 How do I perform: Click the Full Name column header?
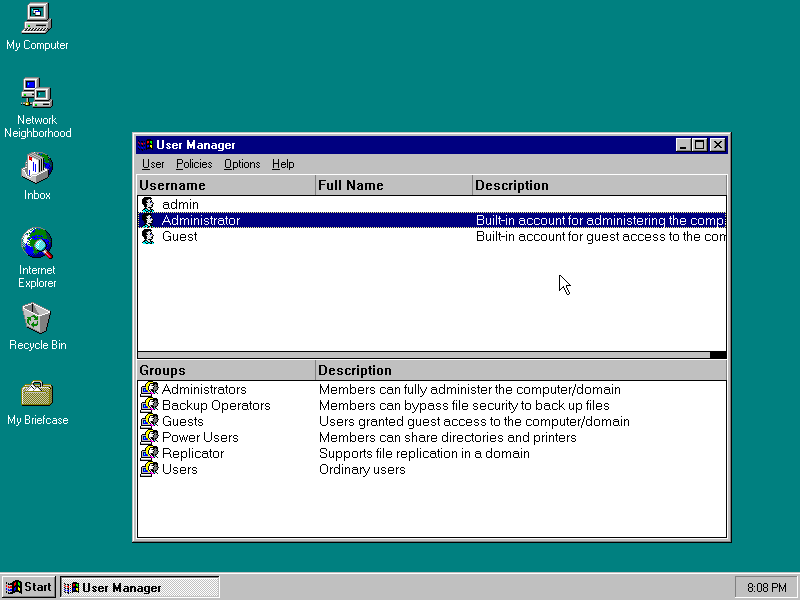tap(393, 185)
